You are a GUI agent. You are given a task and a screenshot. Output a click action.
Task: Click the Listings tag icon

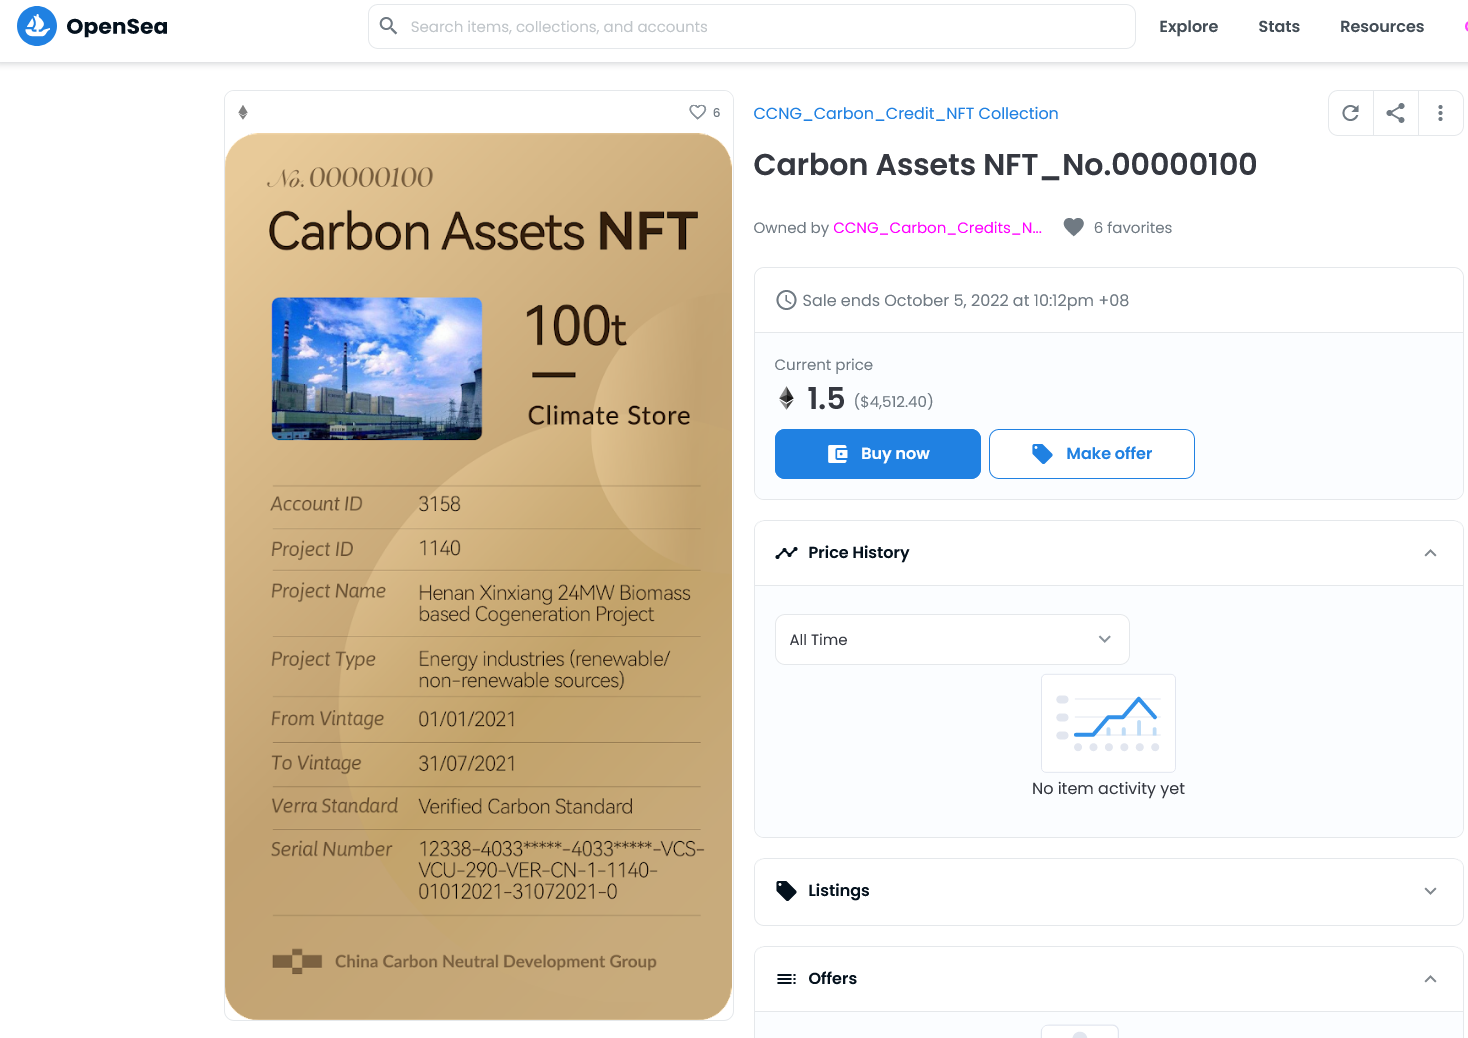click(787, 890)
